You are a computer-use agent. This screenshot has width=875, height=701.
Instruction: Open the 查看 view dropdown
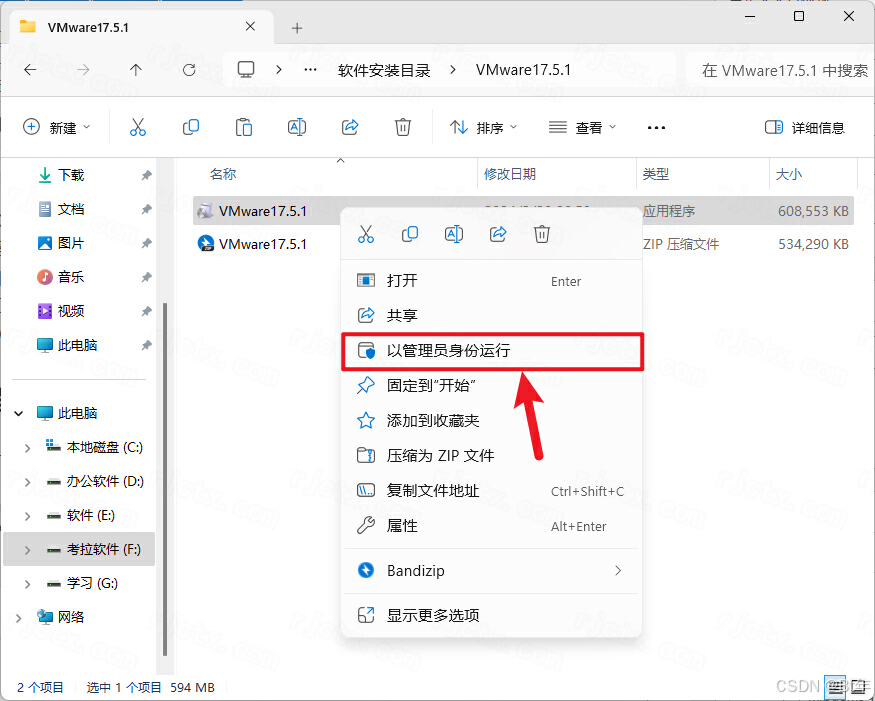coord(583,128)
